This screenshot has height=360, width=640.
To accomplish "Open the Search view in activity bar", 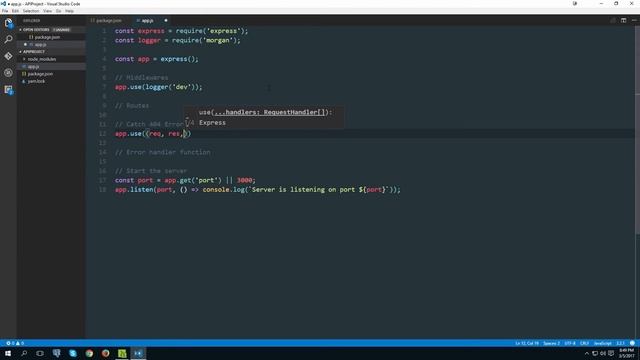I will coord(8,40).
